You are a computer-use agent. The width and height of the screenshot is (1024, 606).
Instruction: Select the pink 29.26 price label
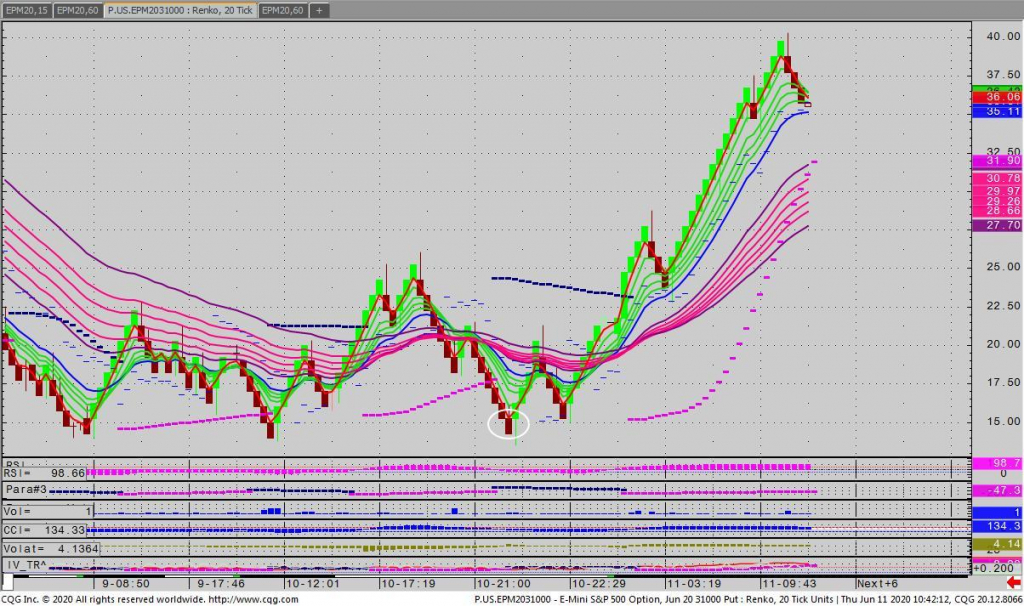997,201
